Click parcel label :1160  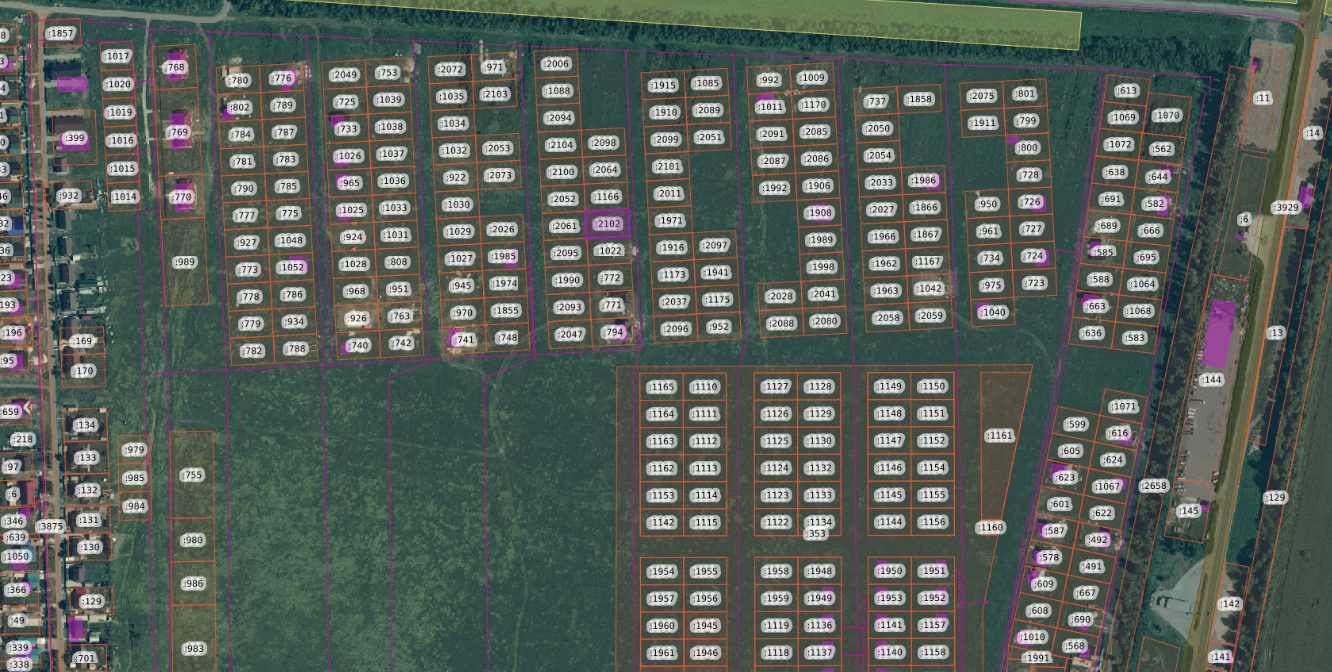tap(991, 527)
